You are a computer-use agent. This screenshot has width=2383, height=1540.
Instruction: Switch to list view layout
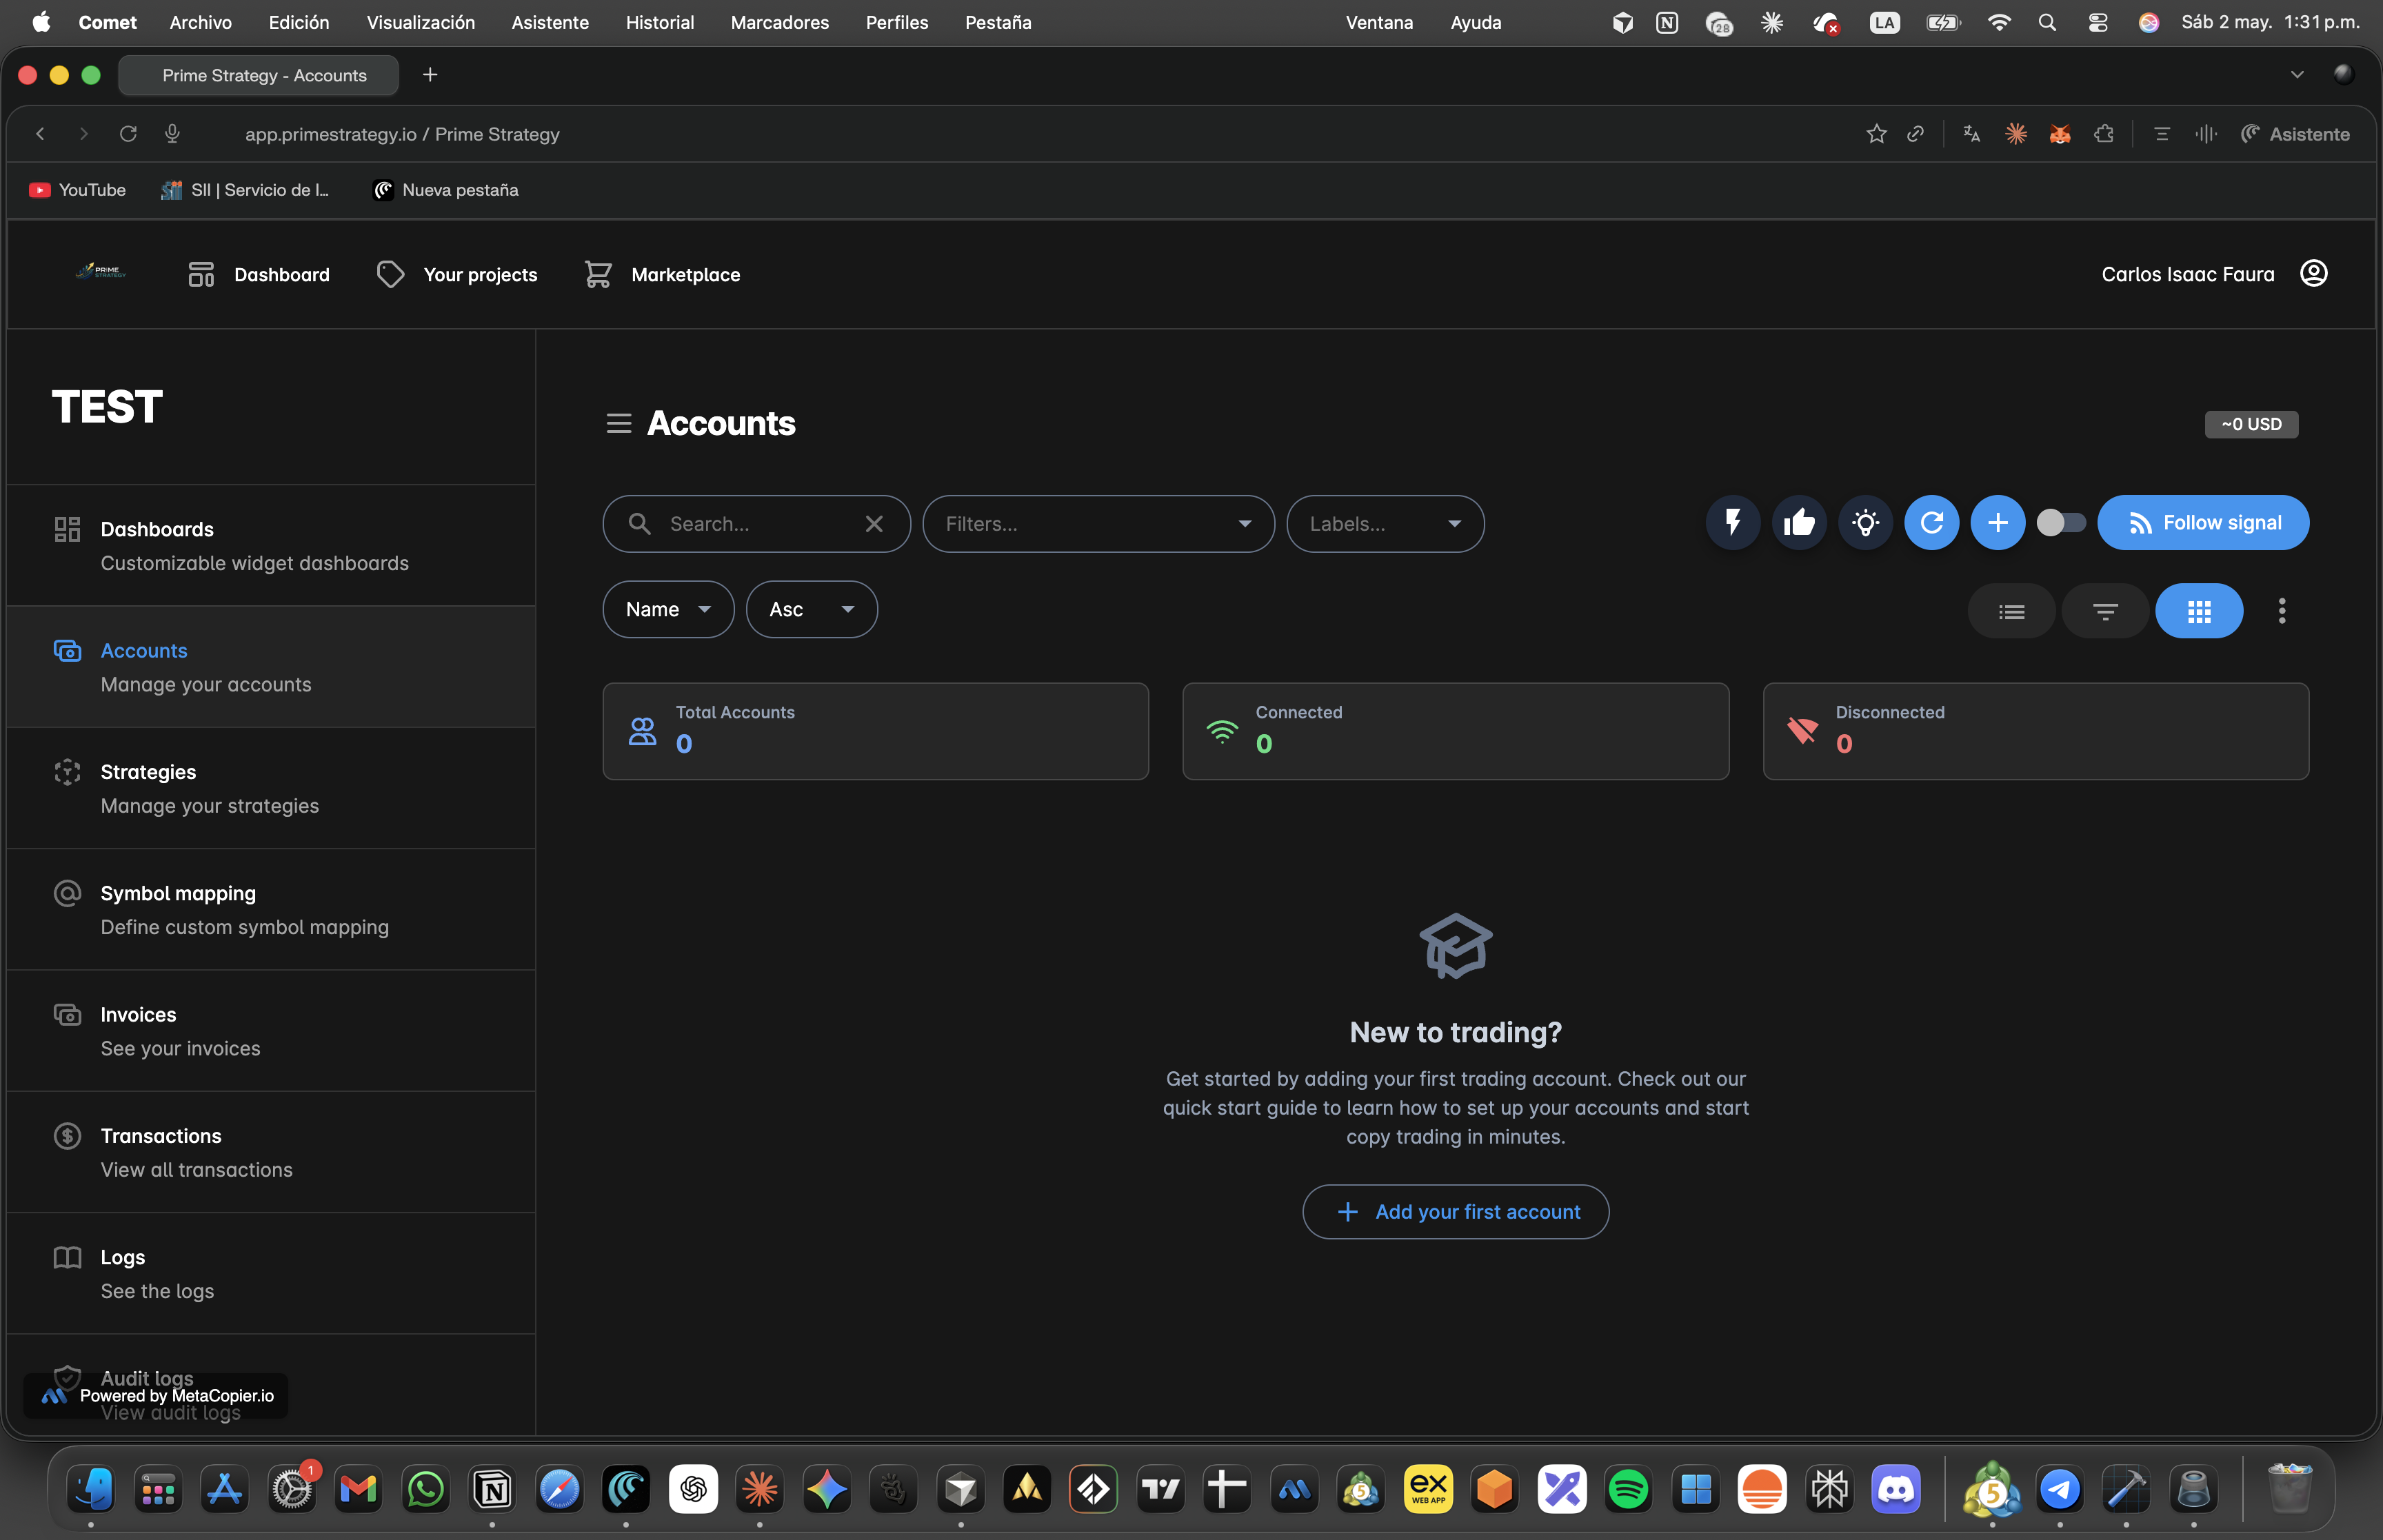2011,611
